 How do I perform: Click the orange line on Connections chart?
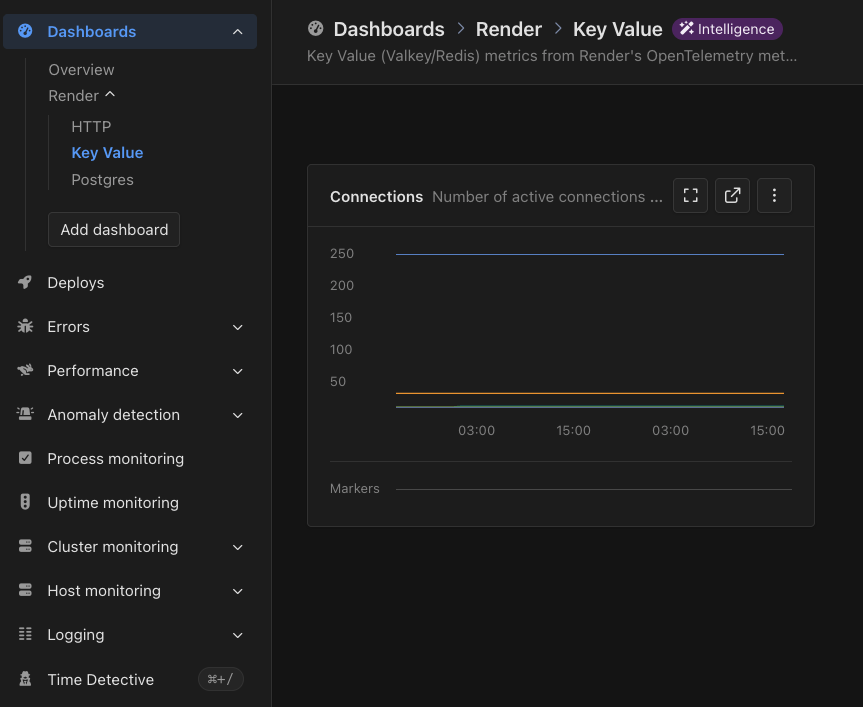[589, 393]
